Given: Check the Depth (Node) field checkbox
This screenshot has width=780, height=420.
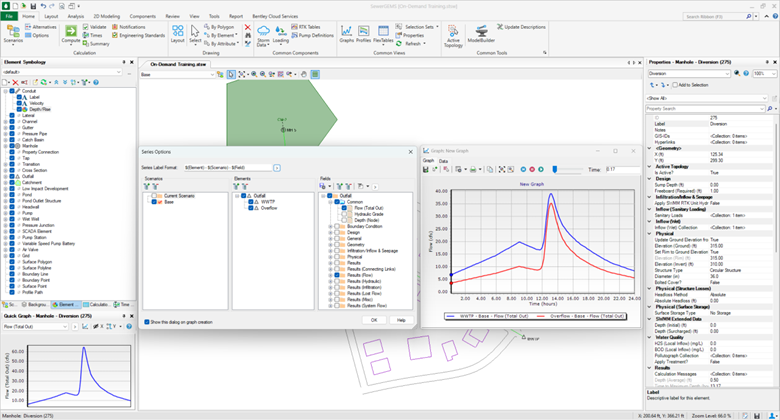Looking at the screenshot, I should pos(344,220).
